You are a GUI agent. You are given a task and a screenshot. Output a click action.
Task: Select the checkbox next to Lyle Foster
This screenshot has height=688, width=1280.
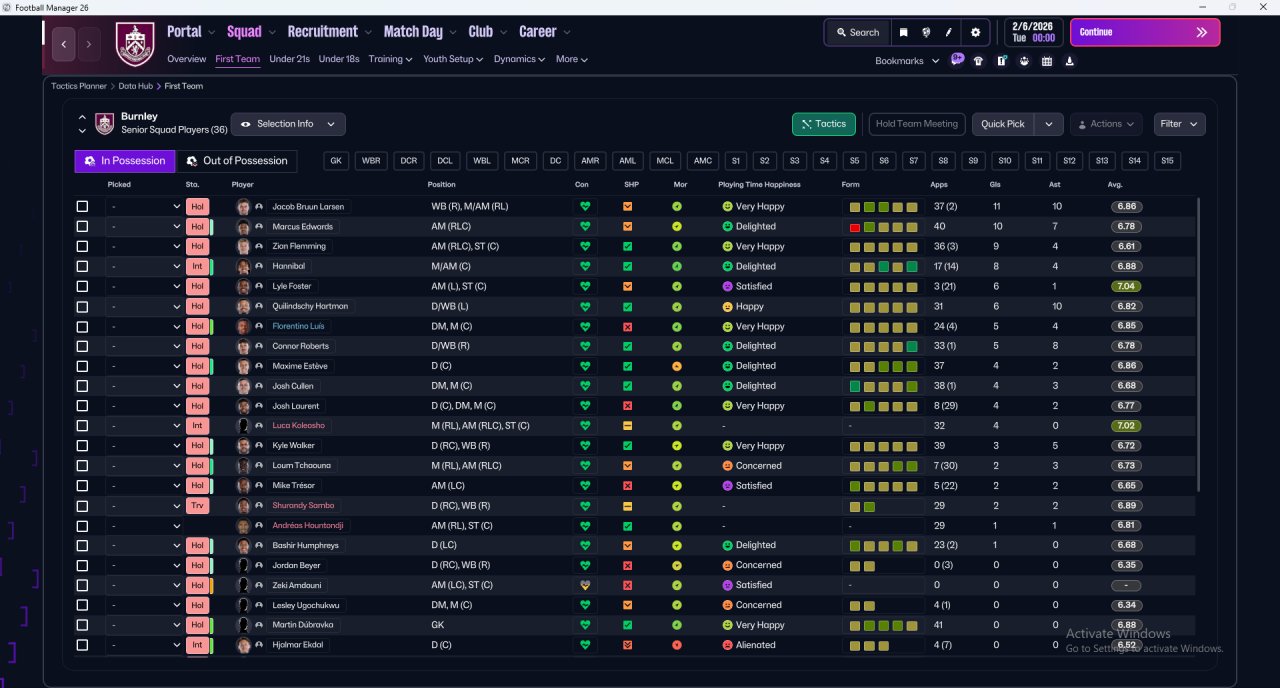point(82,287)
